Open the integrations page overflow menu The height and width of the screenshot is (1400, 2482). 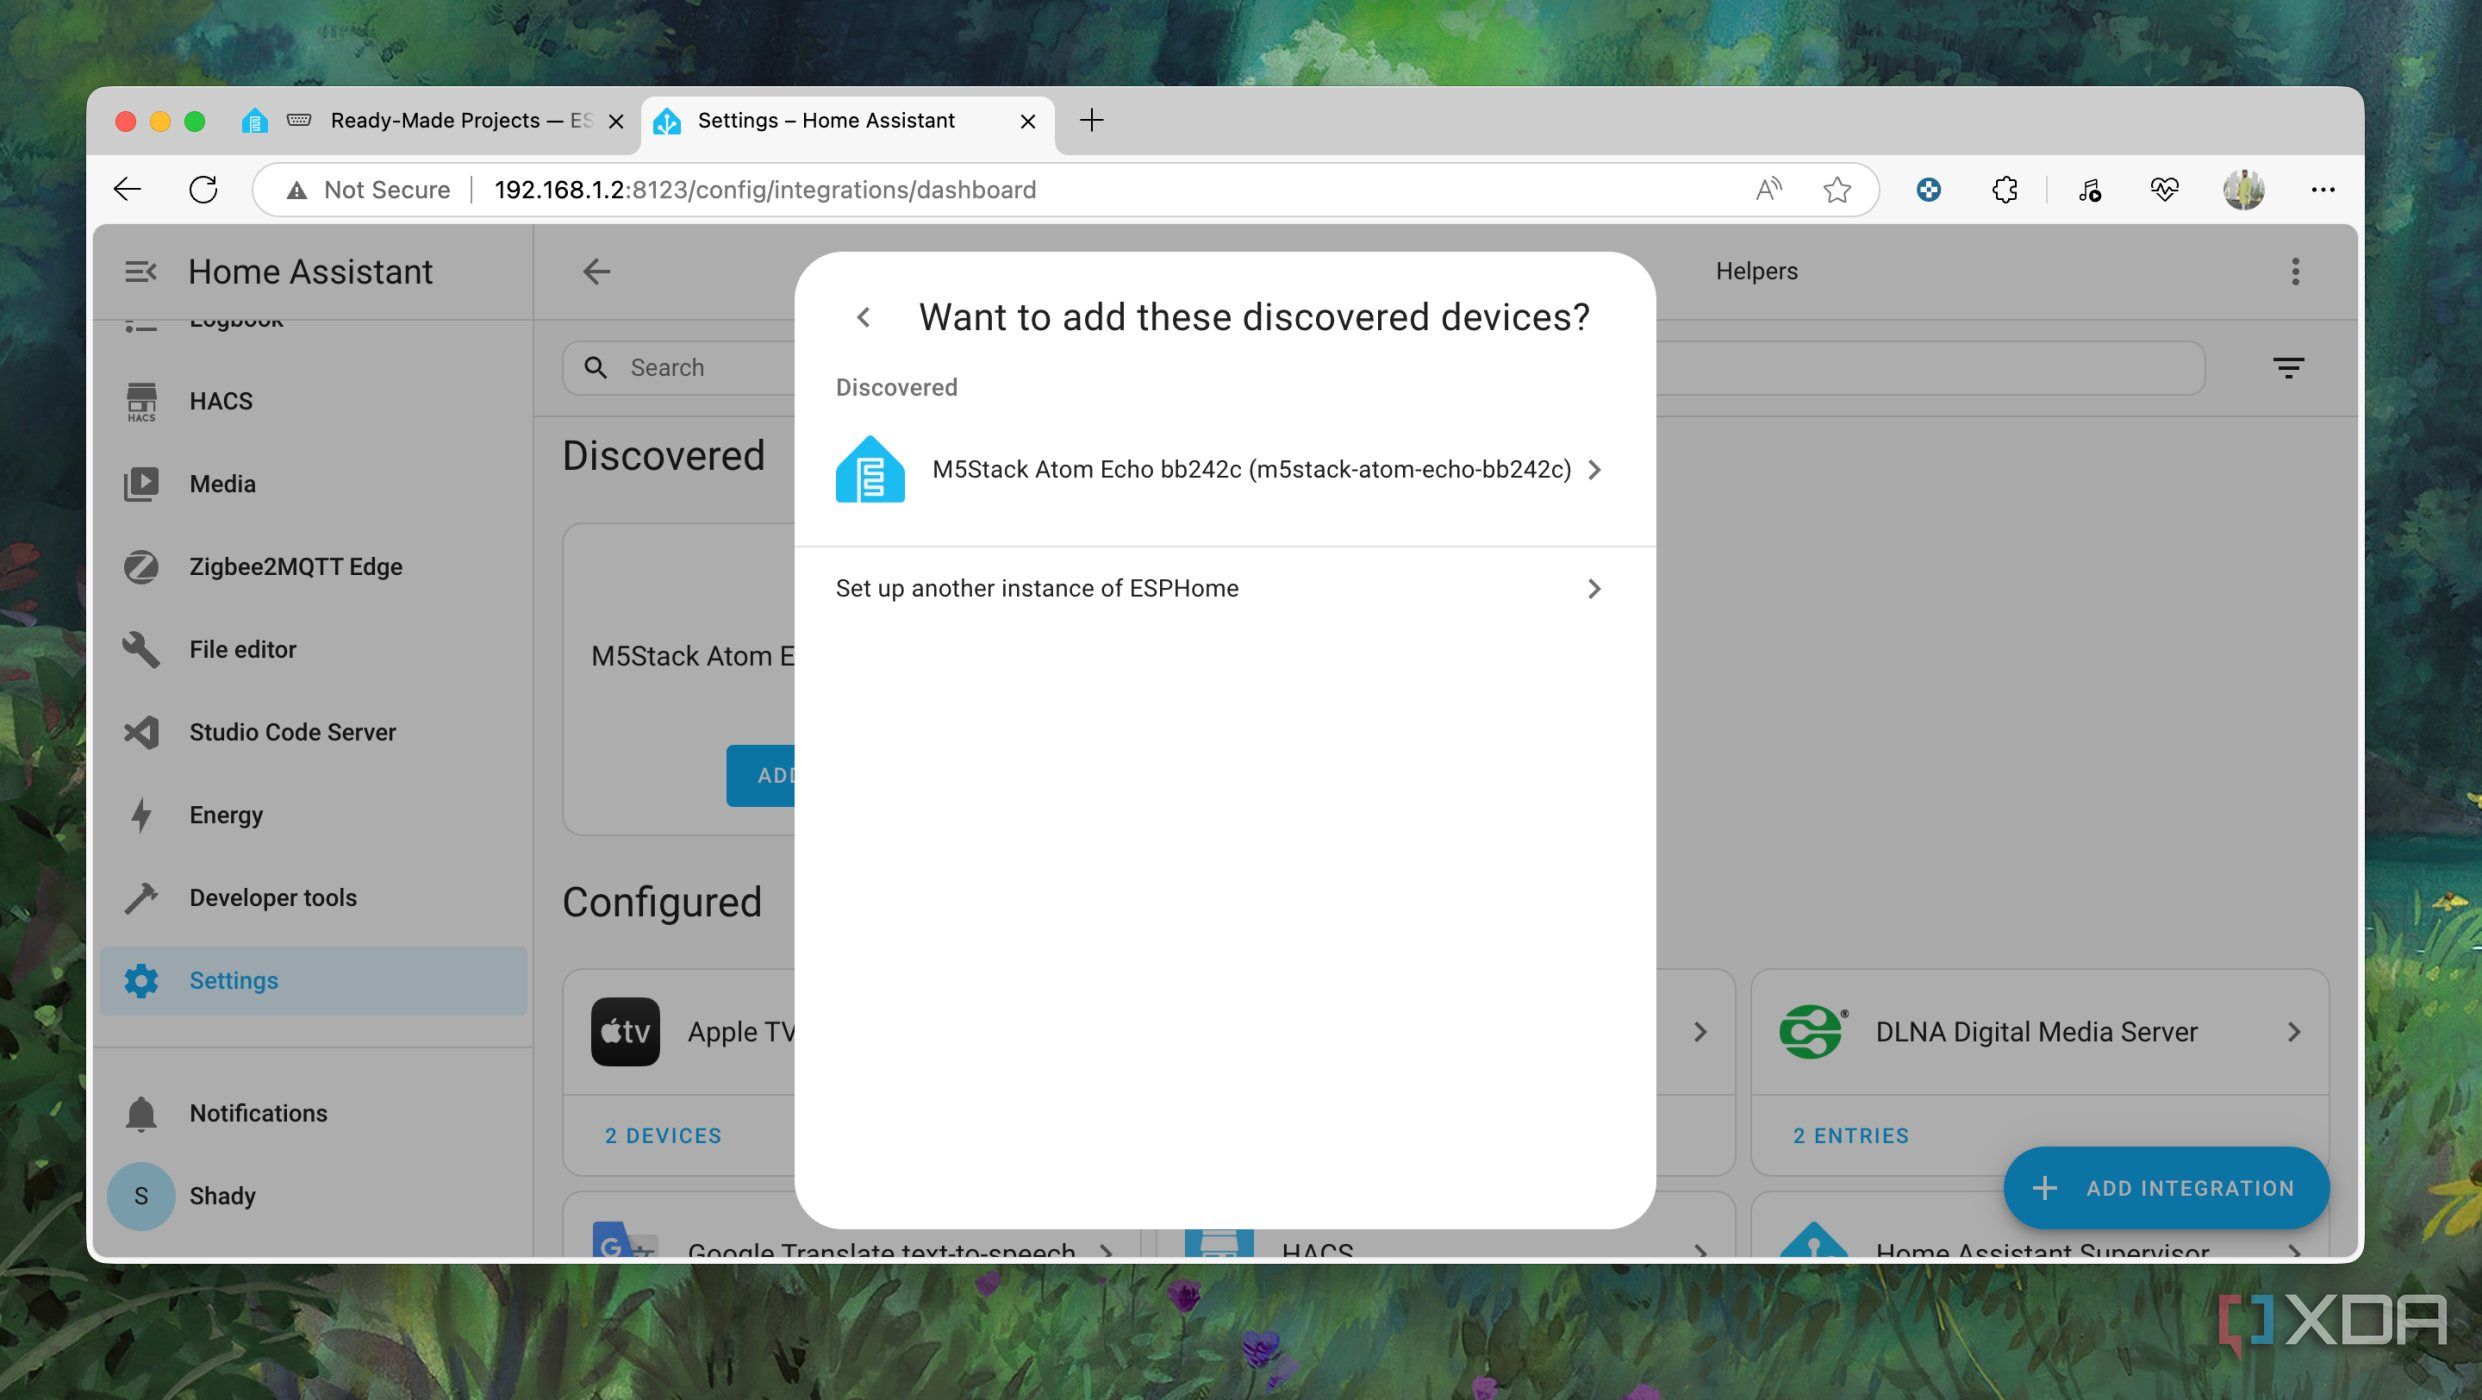(x=2295, y=271)
